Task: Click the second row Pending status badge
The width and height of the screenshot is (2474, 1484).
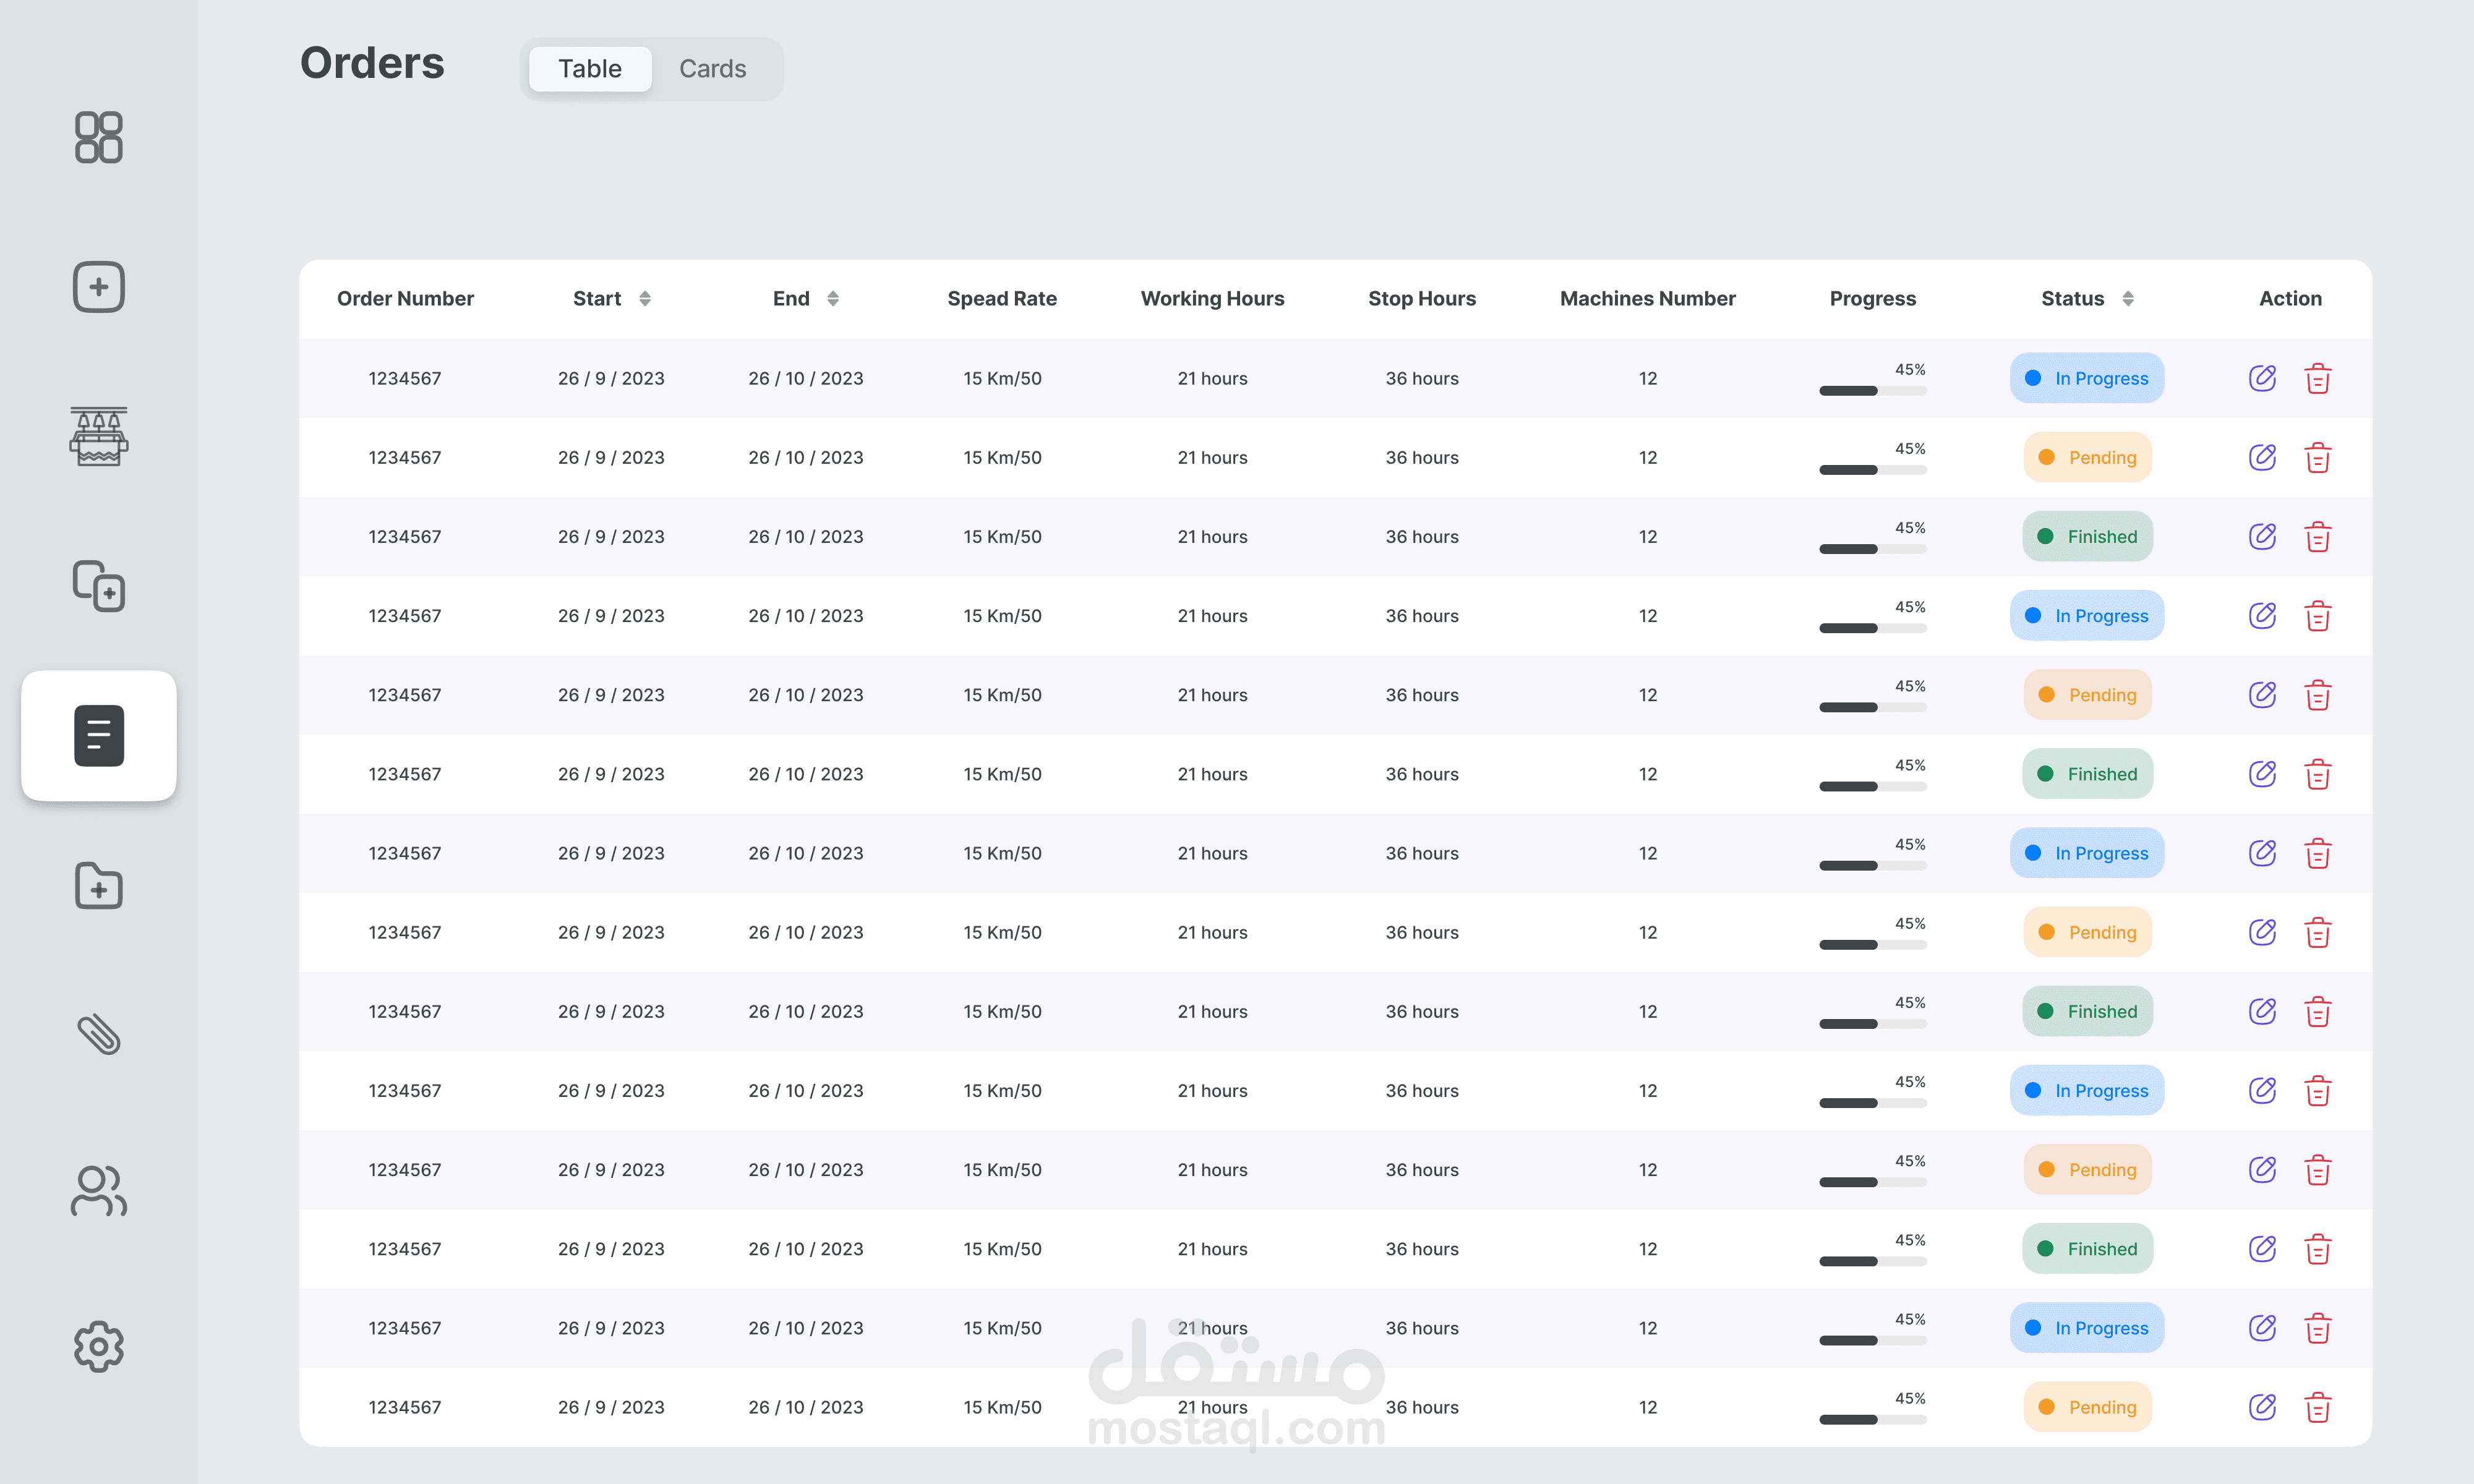Action: pyautogui.click(x=2087, y=457)
